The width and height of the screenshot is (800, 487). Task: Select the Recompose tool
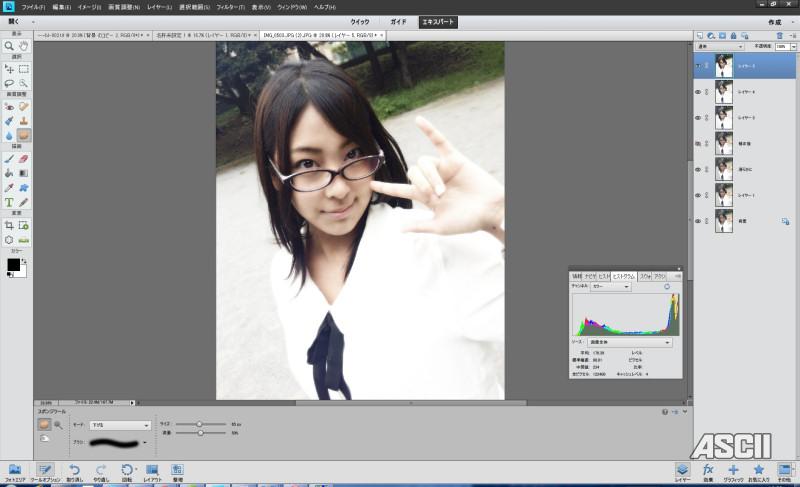pos(23,225)
